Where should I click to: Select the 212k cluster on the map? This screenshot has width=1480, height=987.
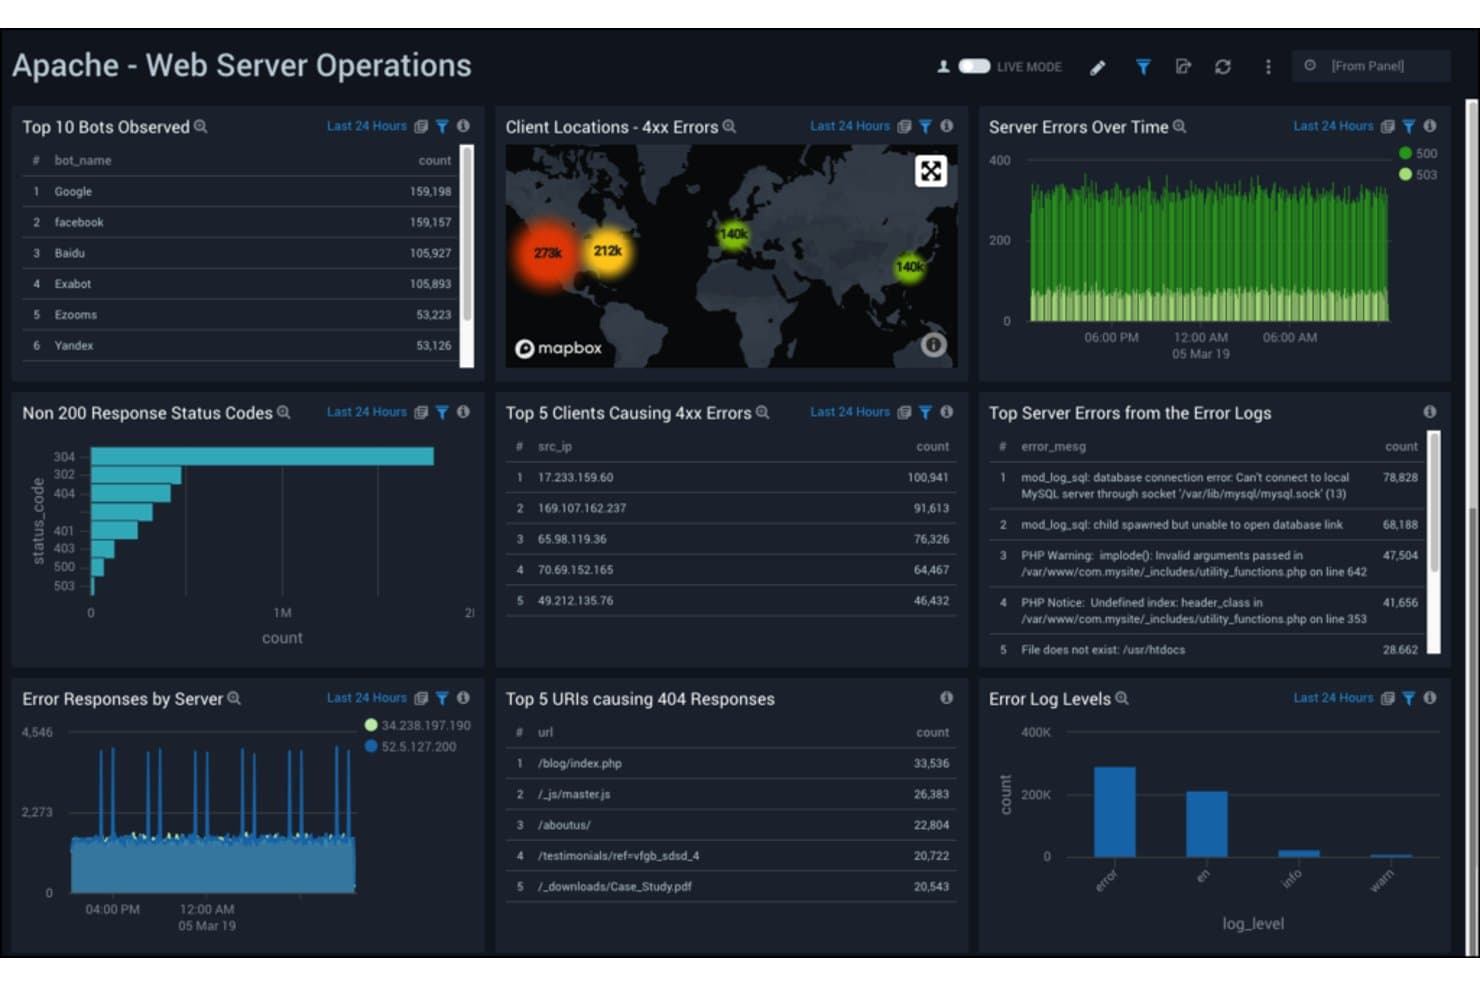click(x=607, y=250)
